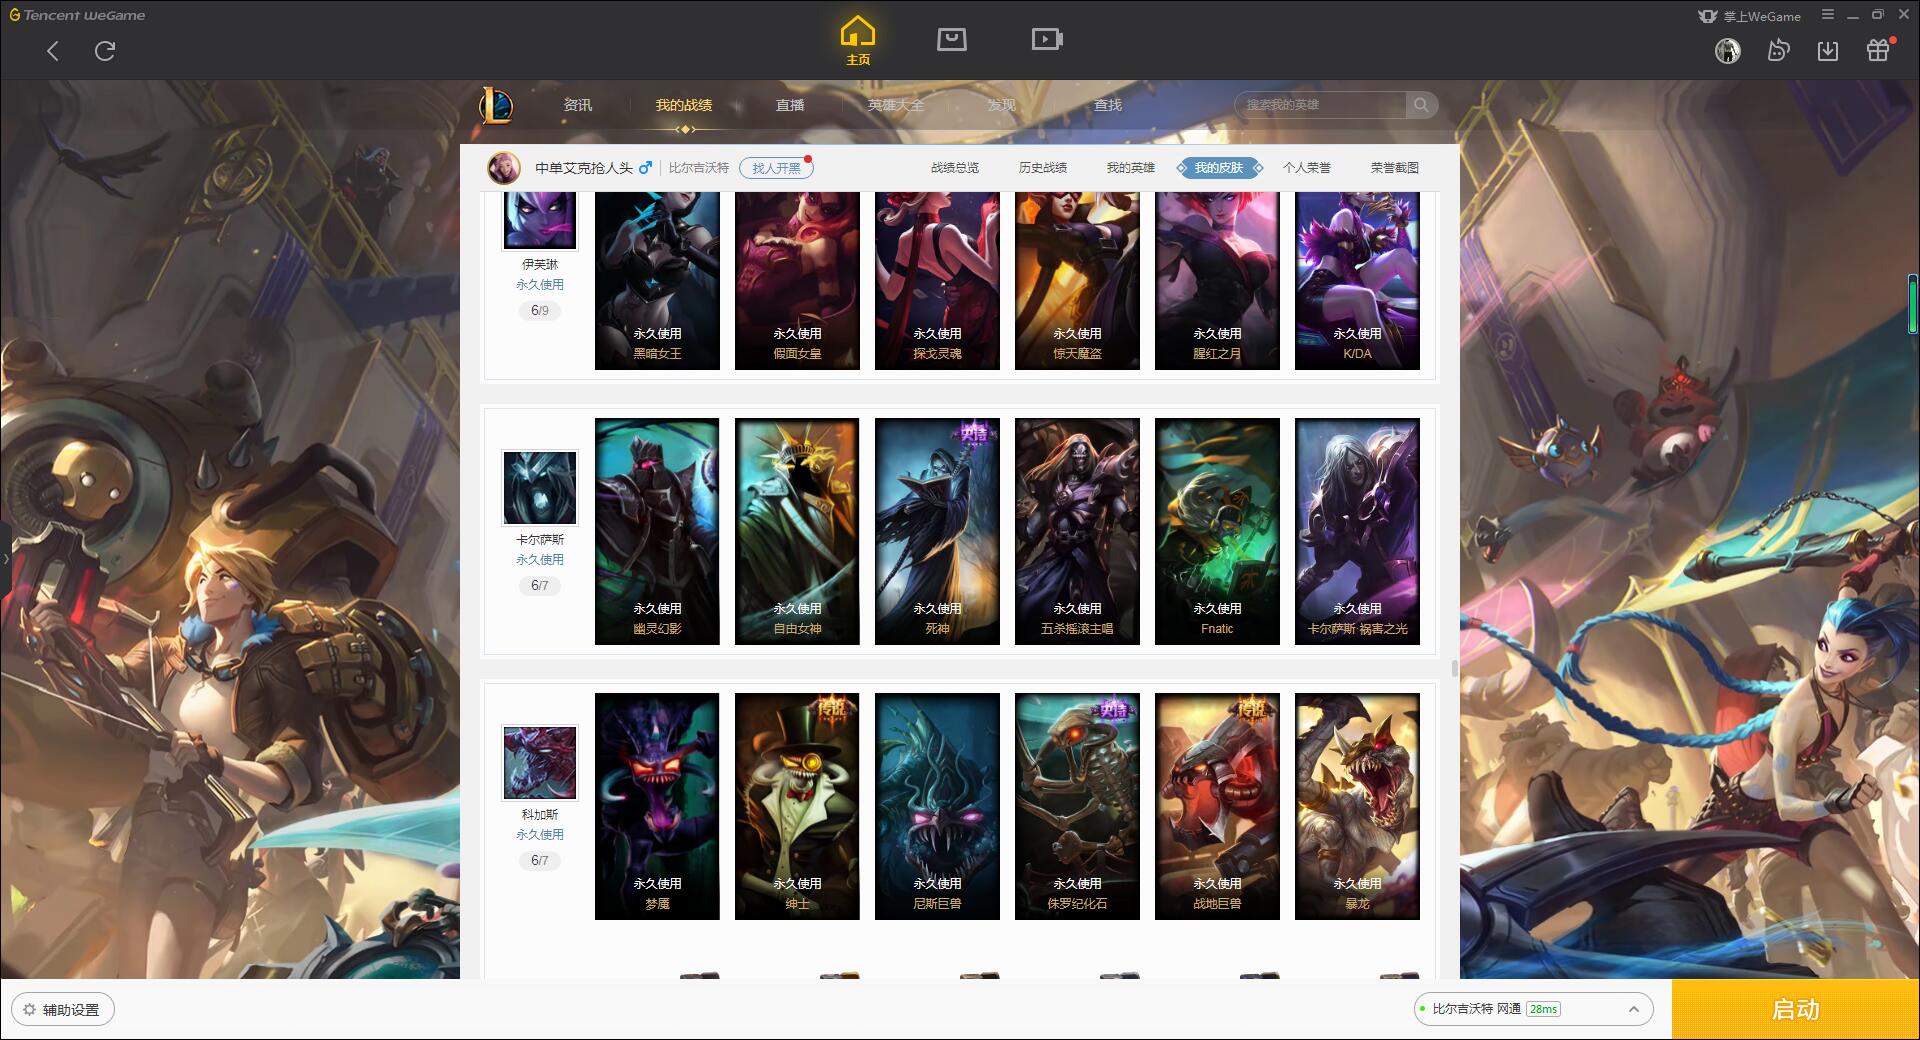Open the hamburger menu icon
The width and height of the screenshot is (1920, 1040).
[1828, 15]
